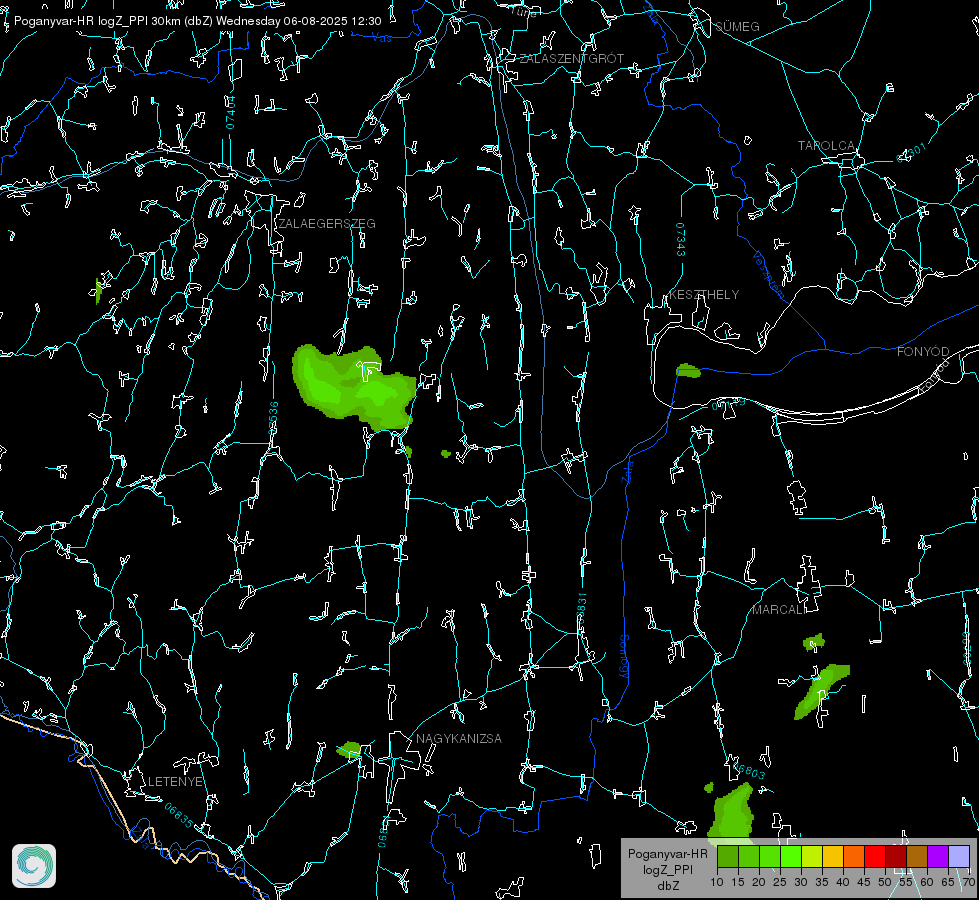Click the green echo west of Nagykanizsa

349,749
